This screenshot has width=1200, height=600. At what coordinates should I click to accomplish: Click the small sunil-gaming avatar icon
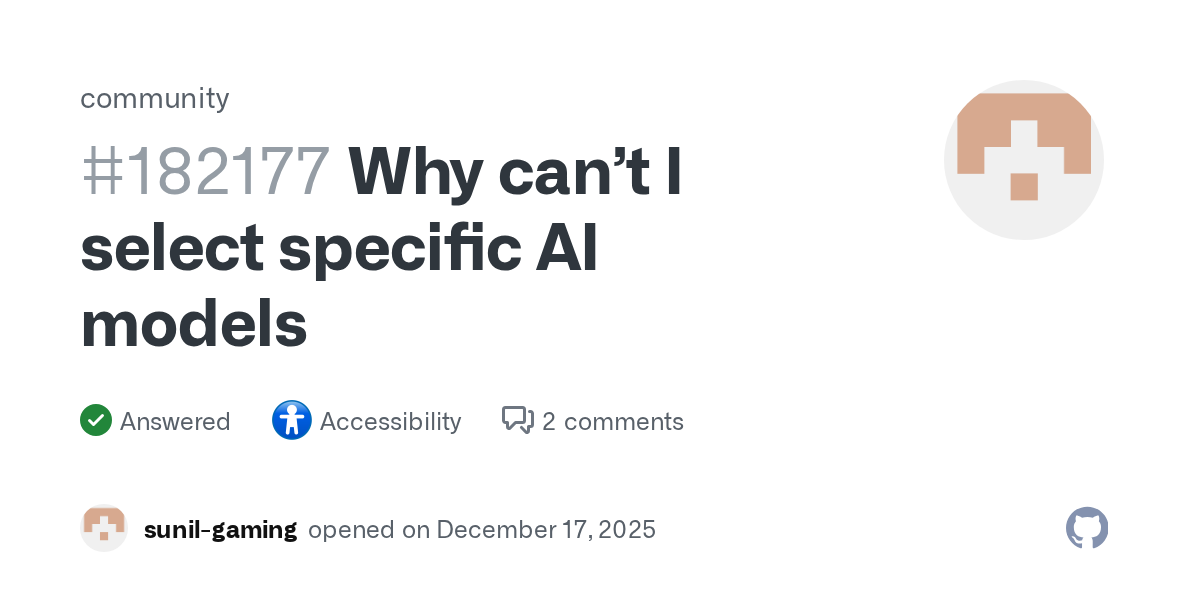[x=104, y=528]
